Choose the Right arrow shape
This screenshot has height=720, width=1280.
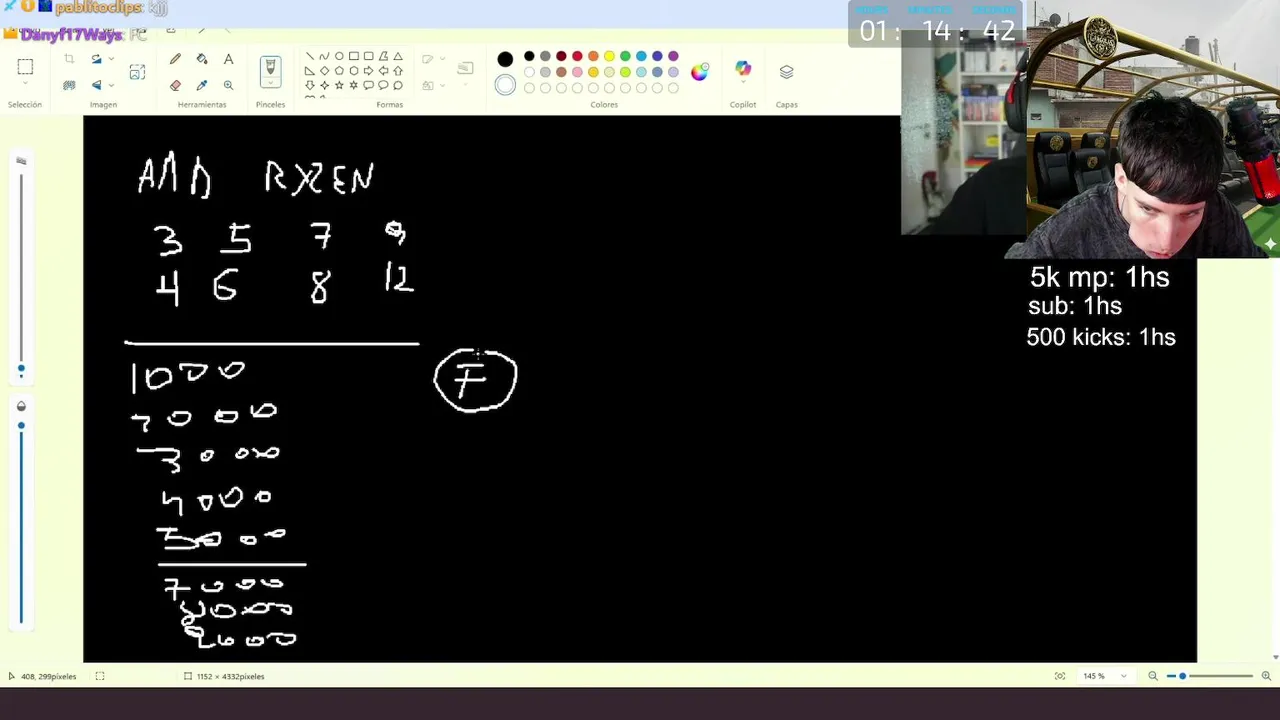[368, 71]
